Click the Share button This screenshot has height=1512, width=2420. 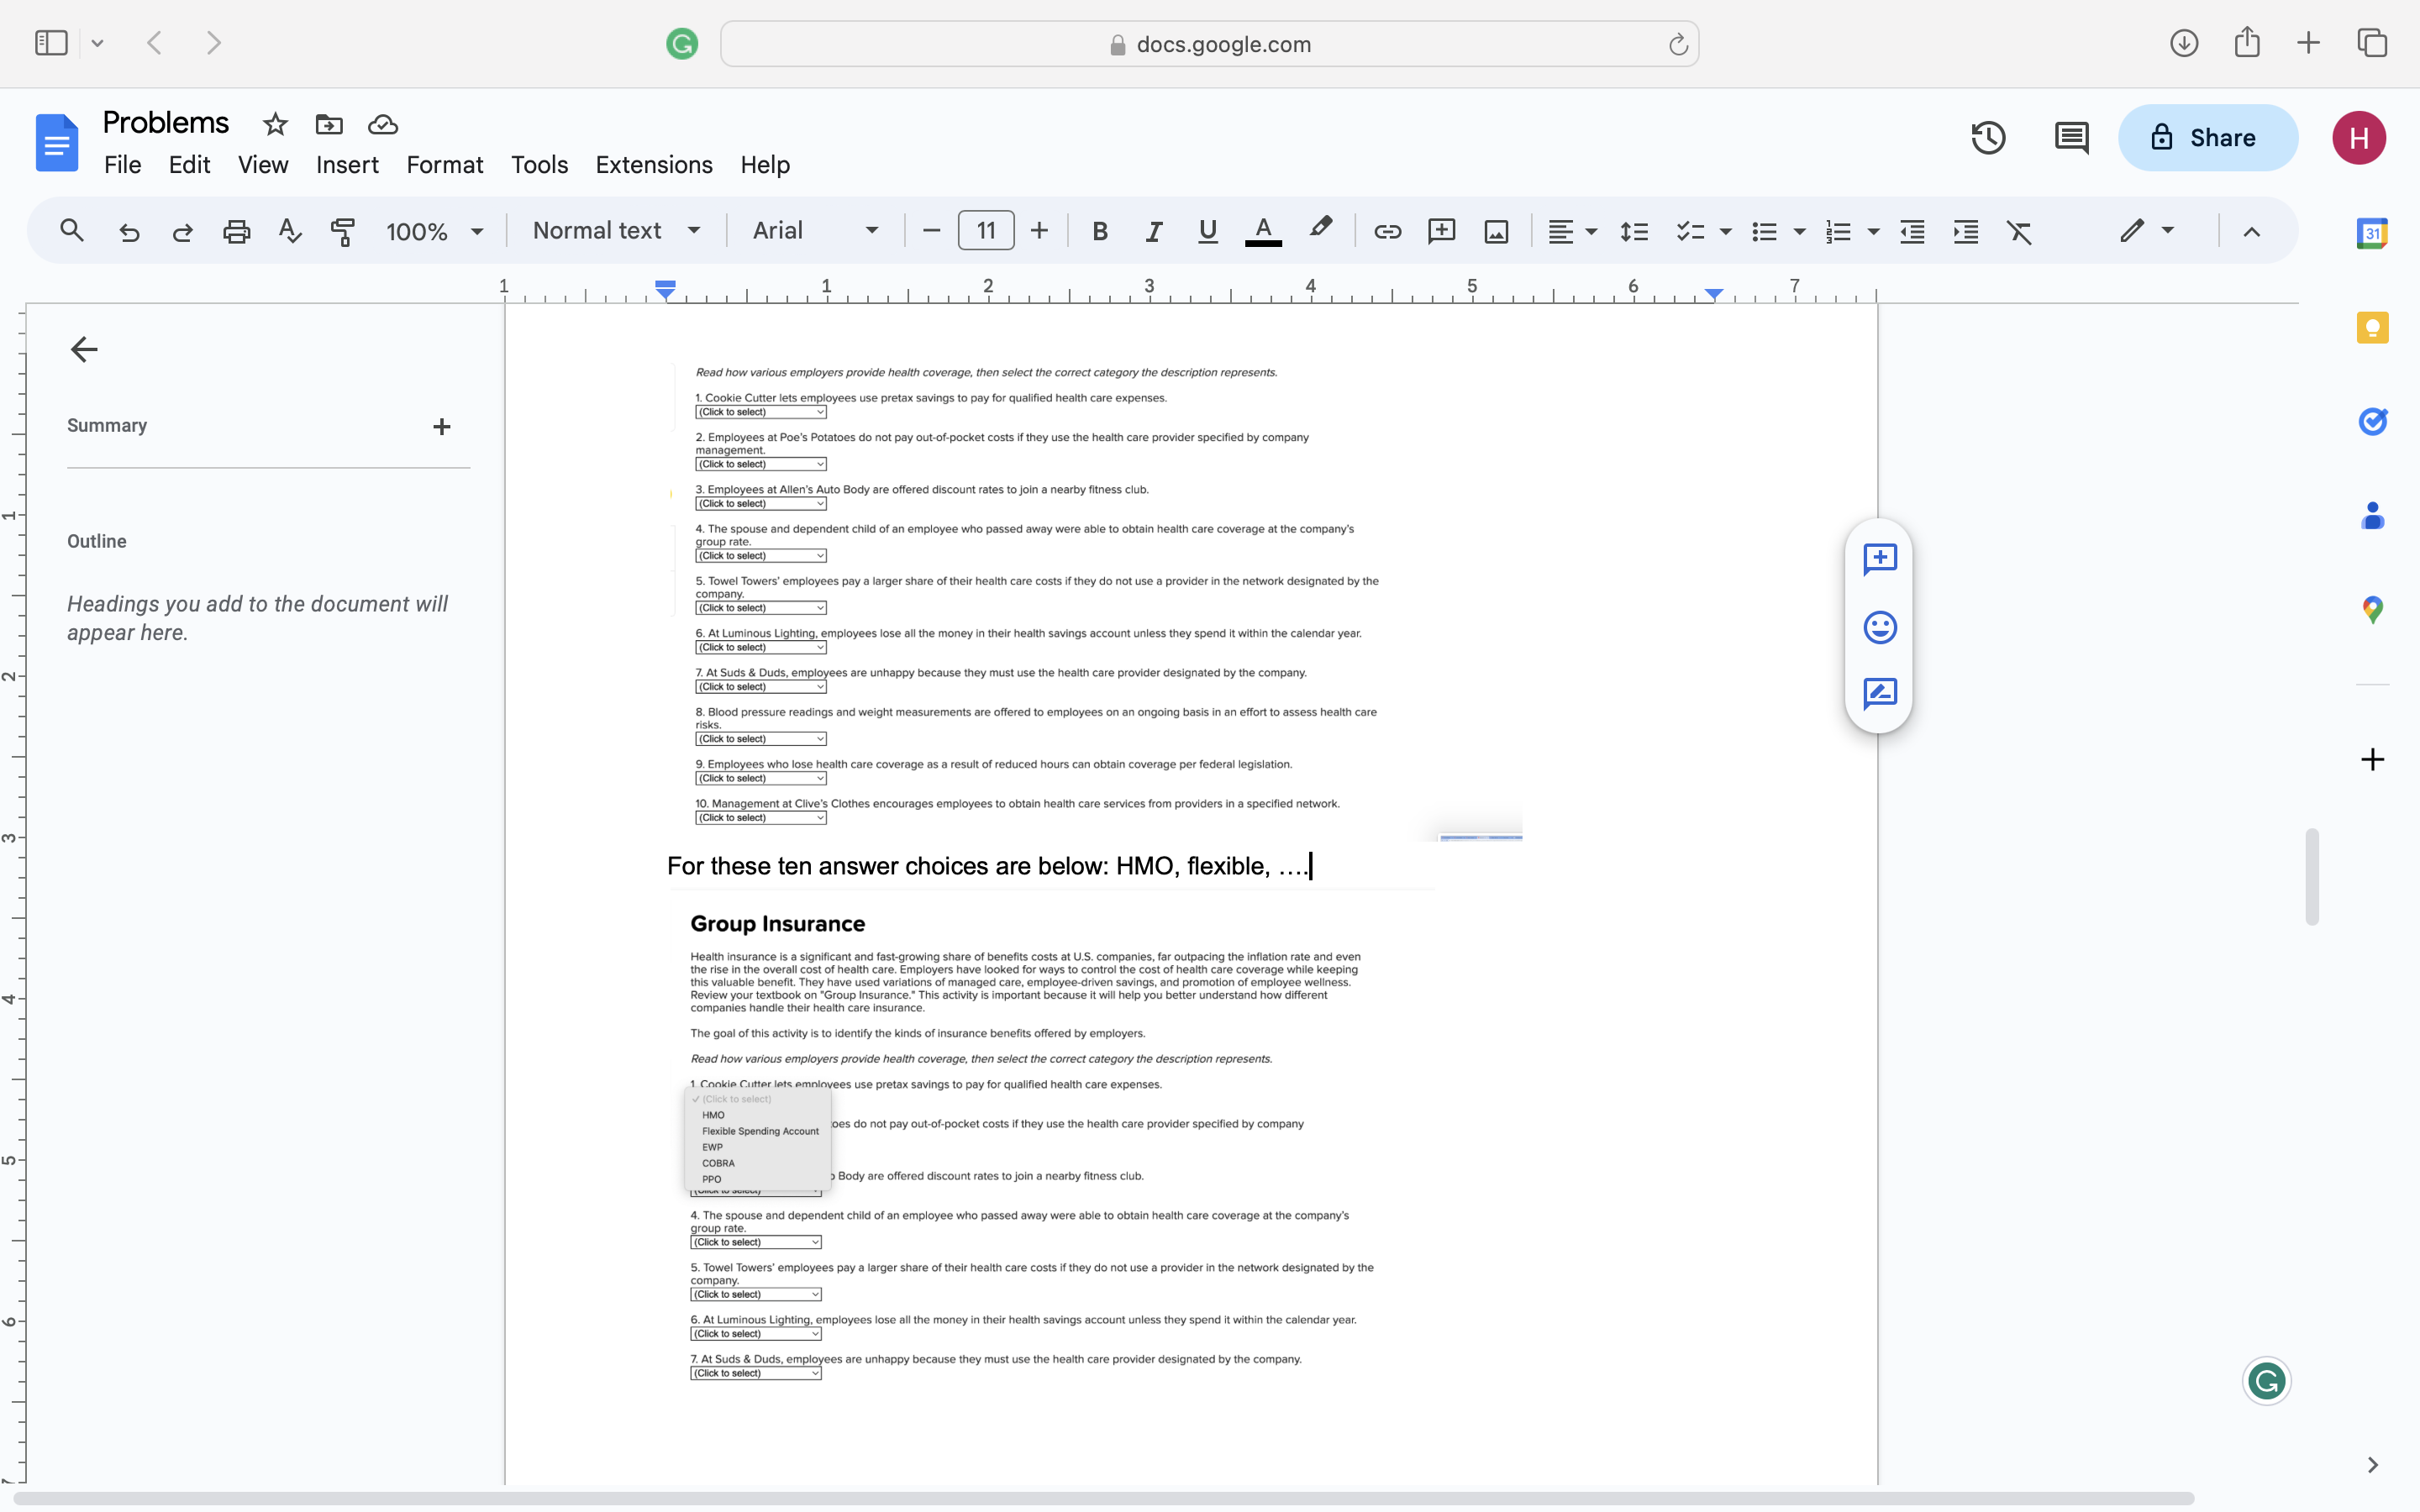pos(2208,137)
